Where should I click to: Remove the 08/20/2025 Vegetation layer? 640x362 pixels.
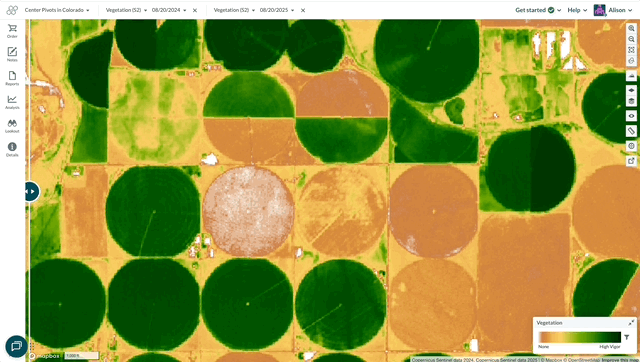[x=303, y=10]
